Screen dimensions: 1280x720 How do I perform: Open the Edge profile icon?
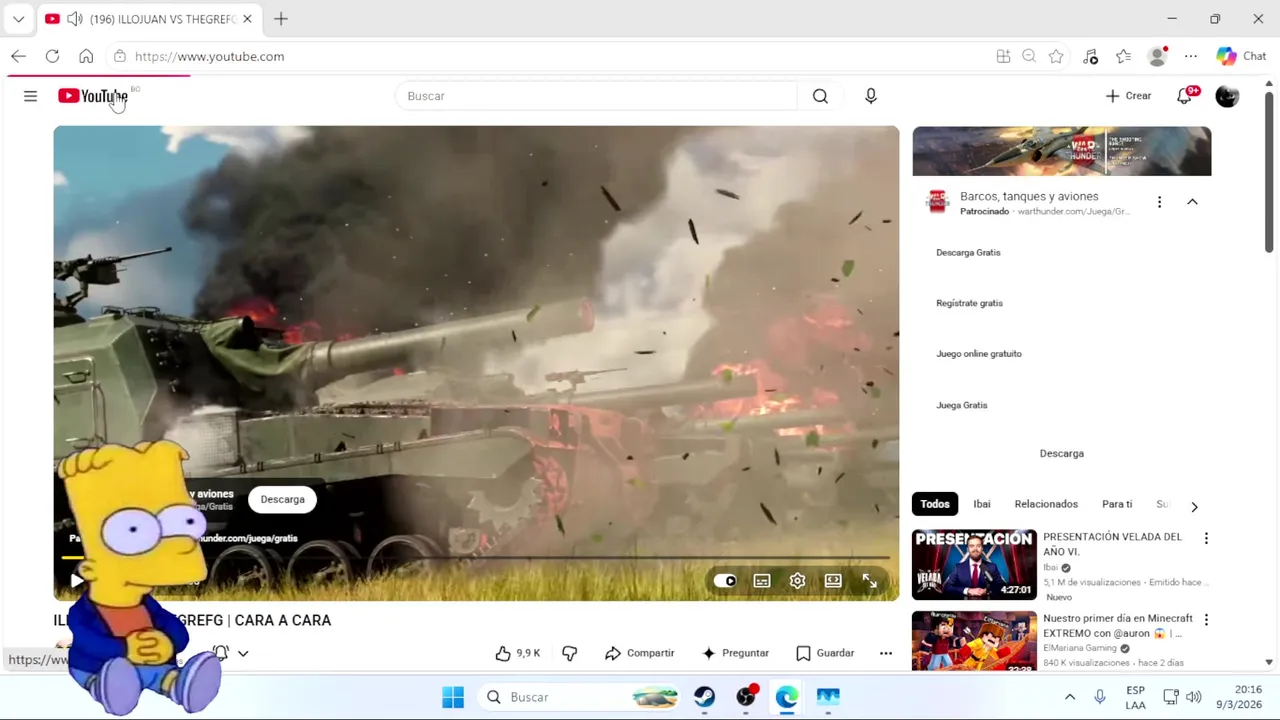[x=1158, y=56]
